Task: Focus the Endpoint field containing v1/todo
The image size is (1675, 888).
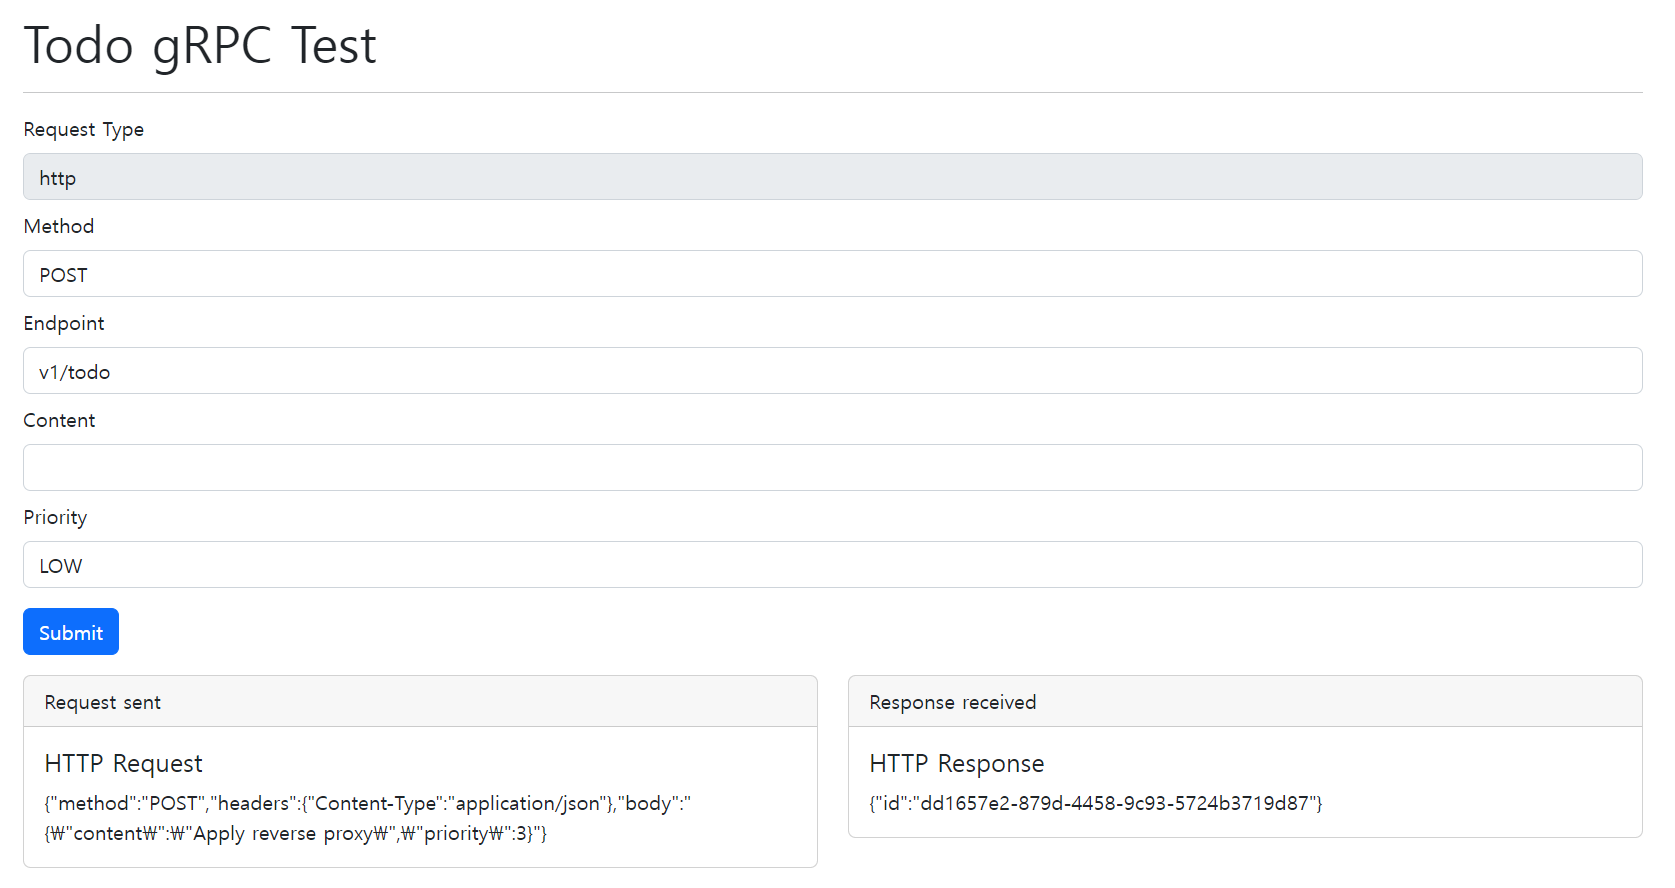Action: (x=832, y=371)
